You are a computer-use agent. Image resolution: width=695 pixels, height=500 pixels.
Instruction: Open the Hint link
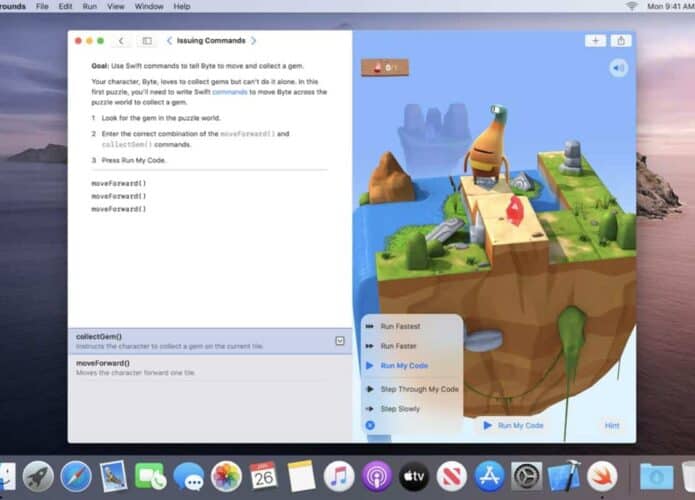pyautogui.click(x=612, y=426)
